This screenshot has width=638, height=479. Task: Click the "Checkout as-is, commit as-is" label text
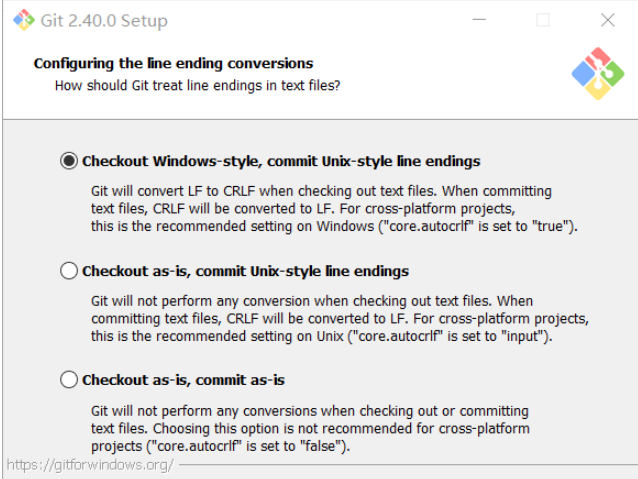click(183, 380)
